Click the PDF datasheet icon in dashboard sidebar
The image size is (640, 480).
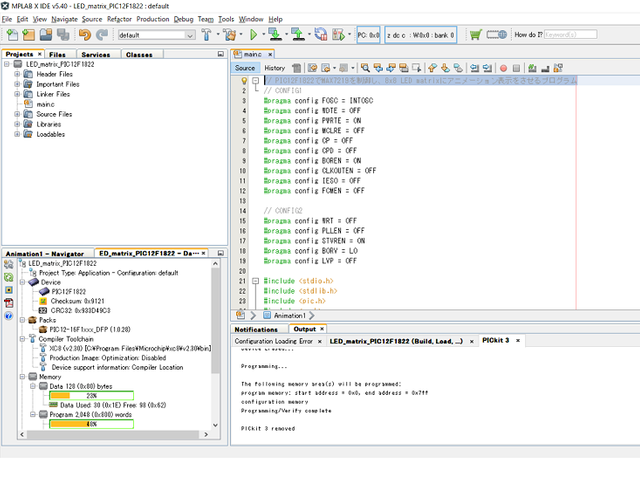click(x=9, y=302)
